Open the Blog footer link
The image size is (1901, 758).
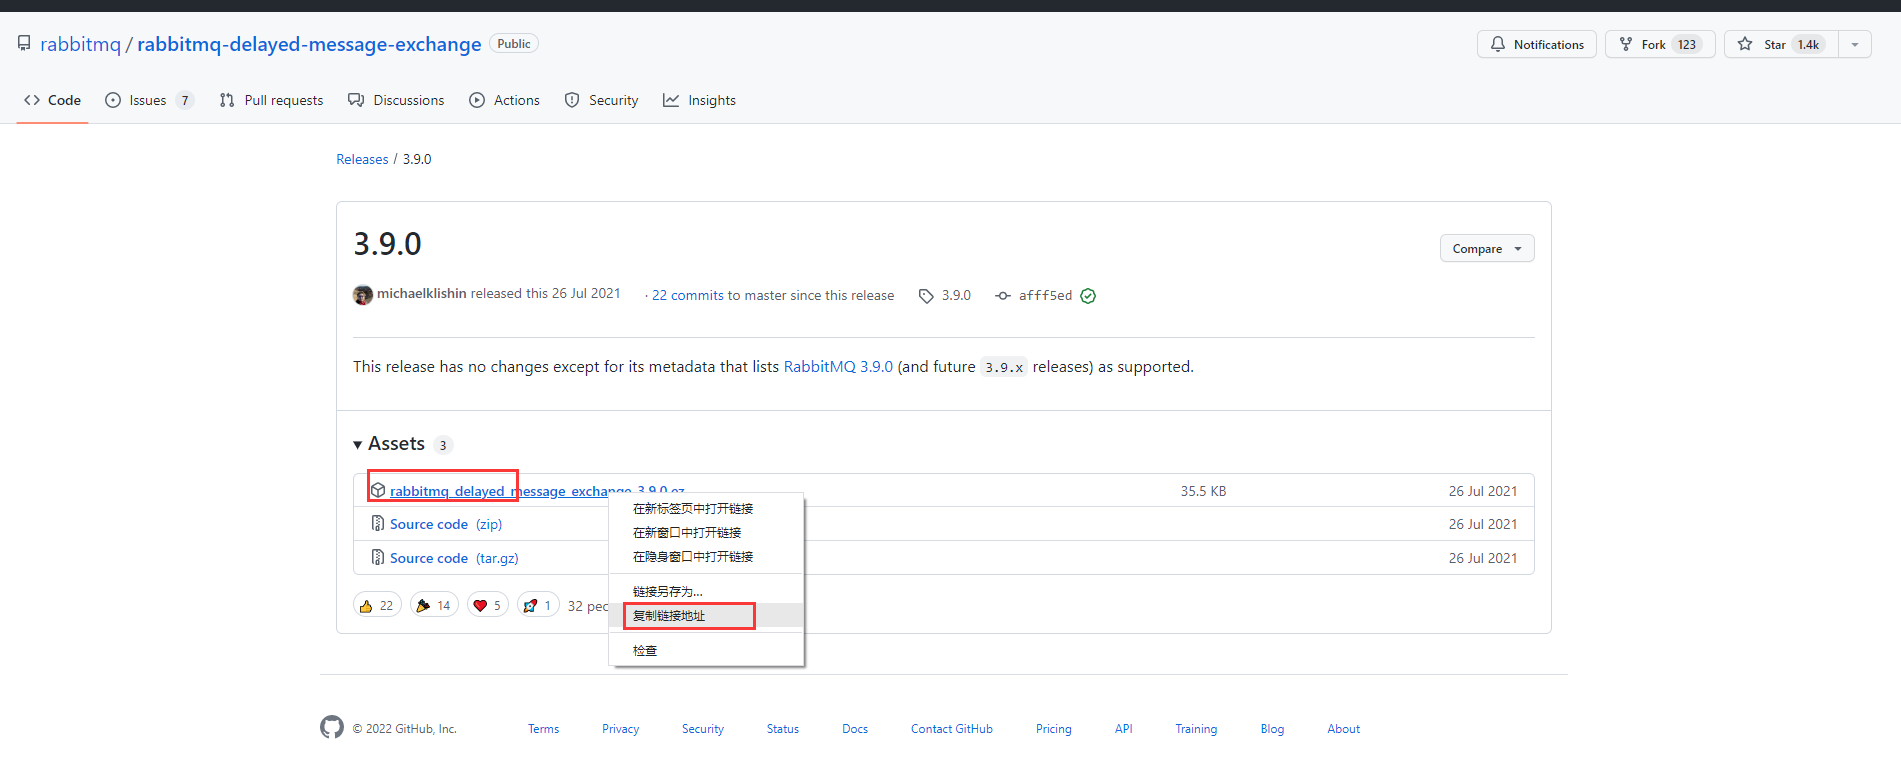click(1272, 729)
